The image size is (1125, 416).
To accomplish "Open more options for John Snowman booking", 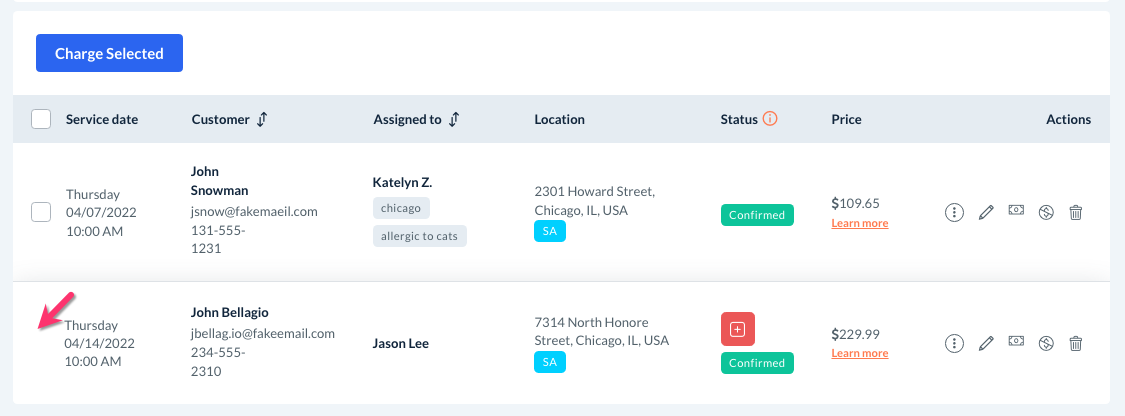I will point(955,212).
